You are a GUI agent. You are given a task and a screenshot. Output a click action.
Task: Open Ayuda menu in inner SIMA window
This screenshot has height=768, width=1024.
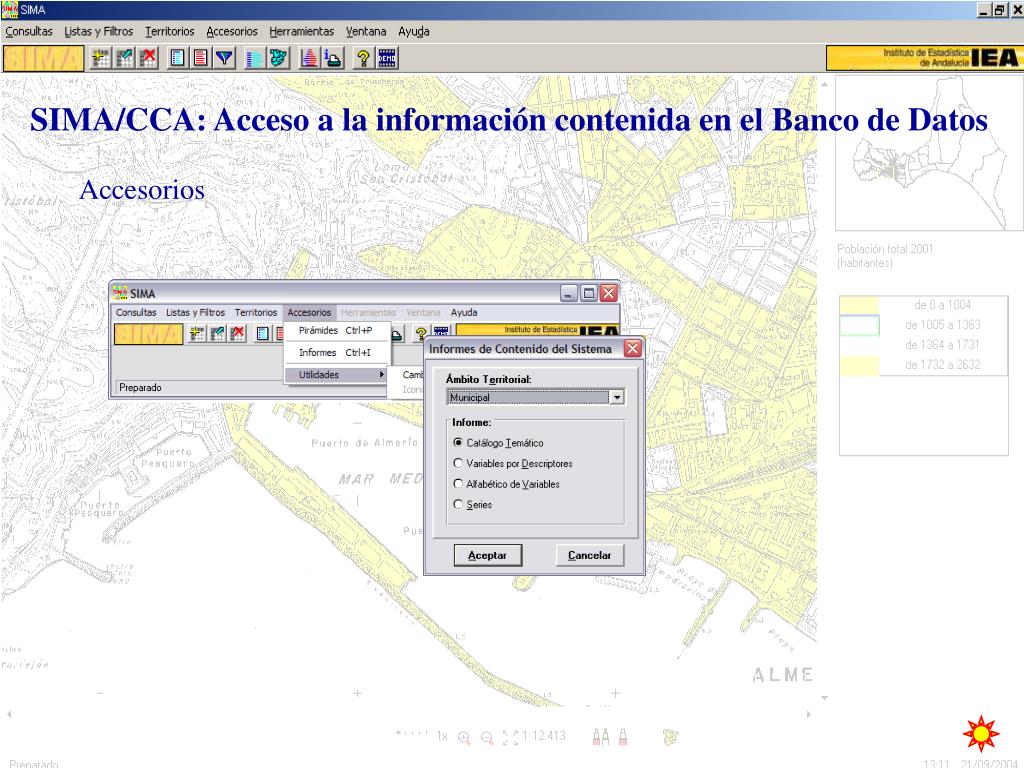[x=464, y=312]
